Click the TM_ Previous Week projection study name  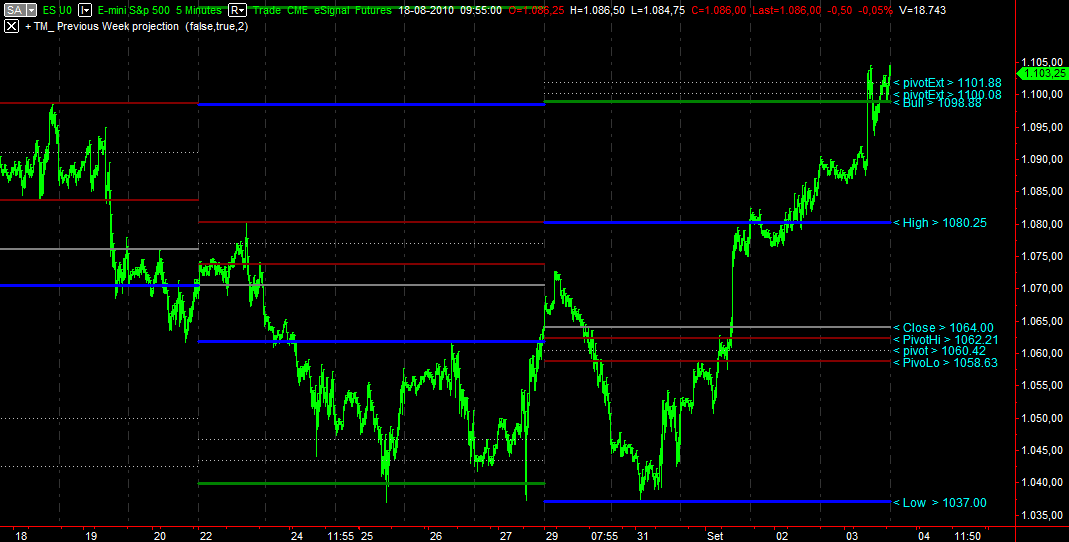click(x=105, y=27)
